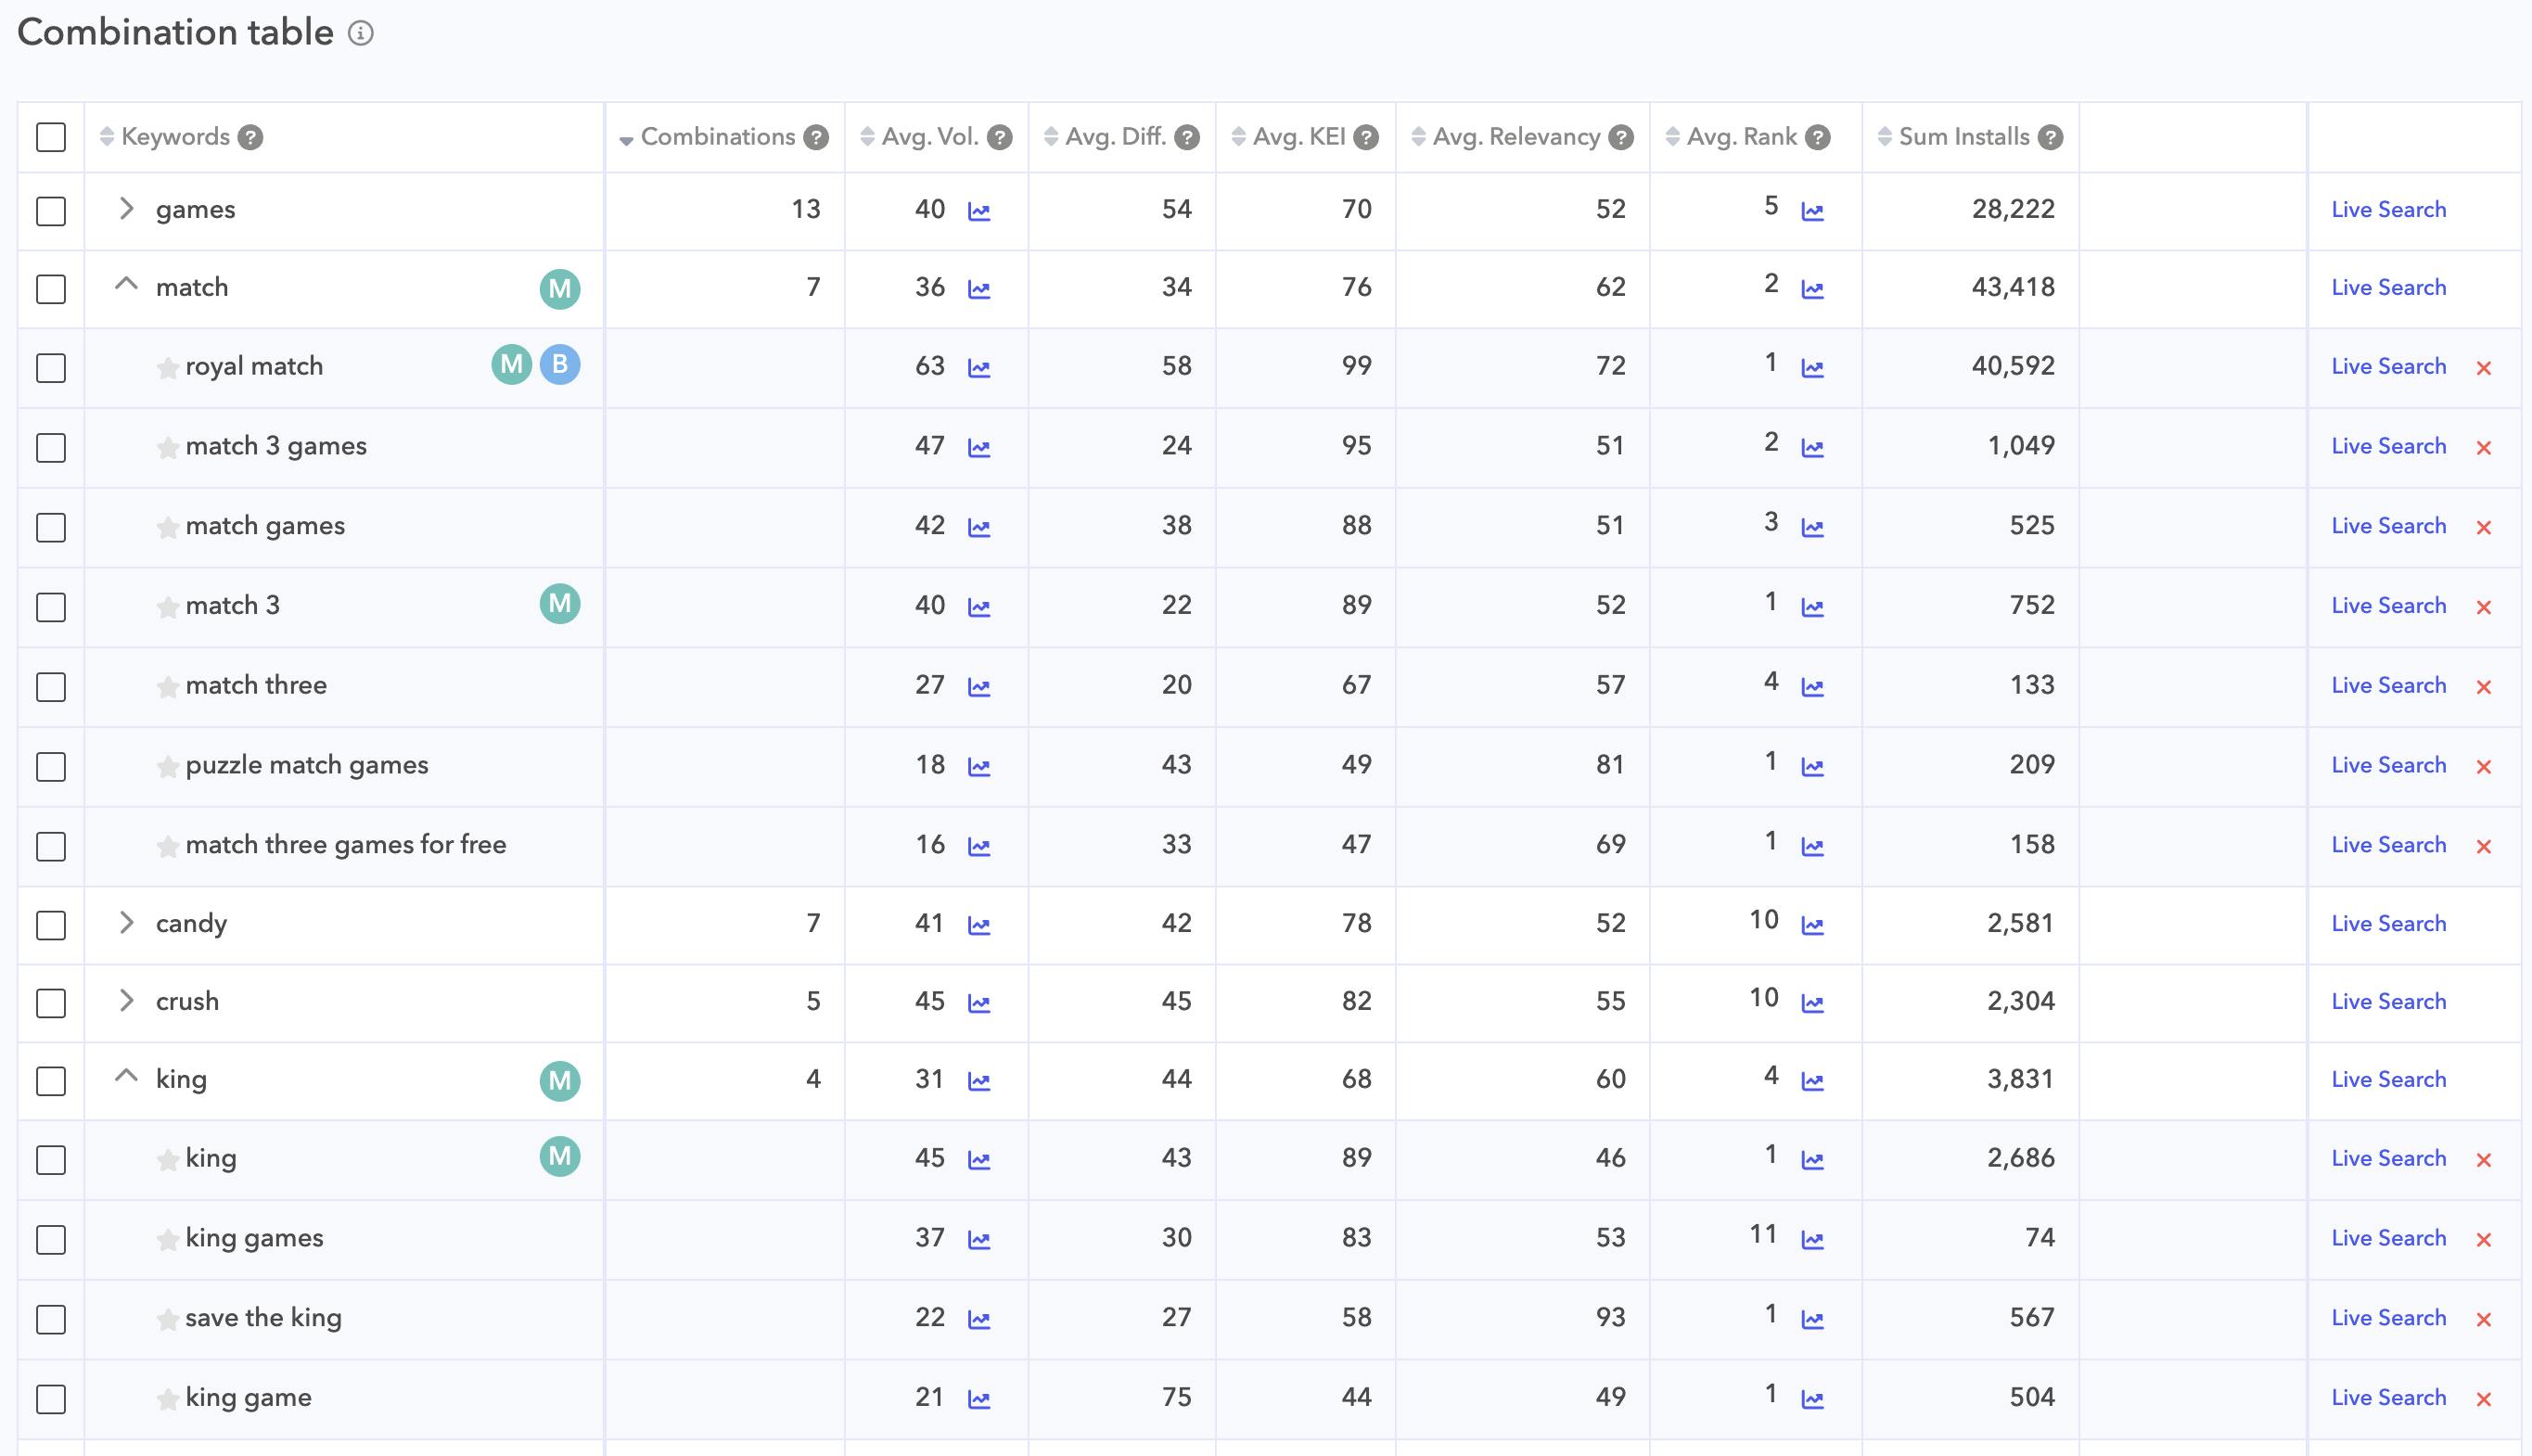Sort the table by Avg. Vol. column
The width and height of the screenshot is (2532, 1456).
(929, 137)
